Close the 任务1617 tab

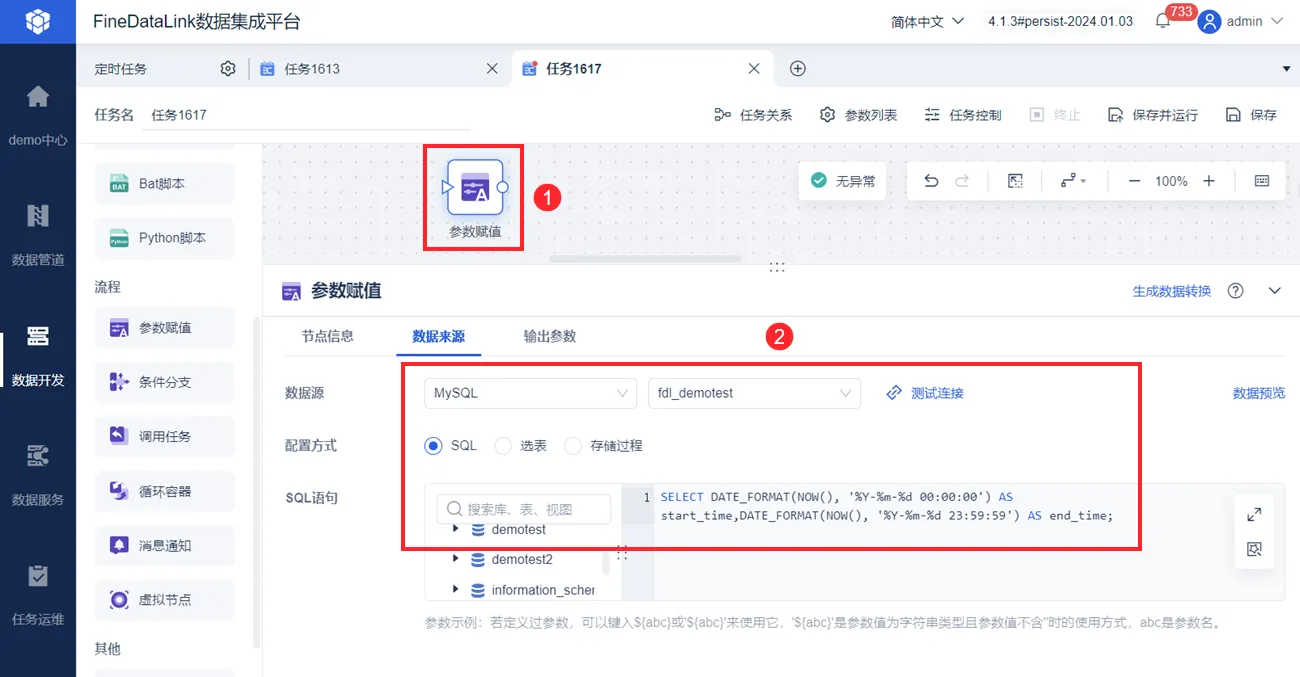pyautogui.click(x=755, y=69)
